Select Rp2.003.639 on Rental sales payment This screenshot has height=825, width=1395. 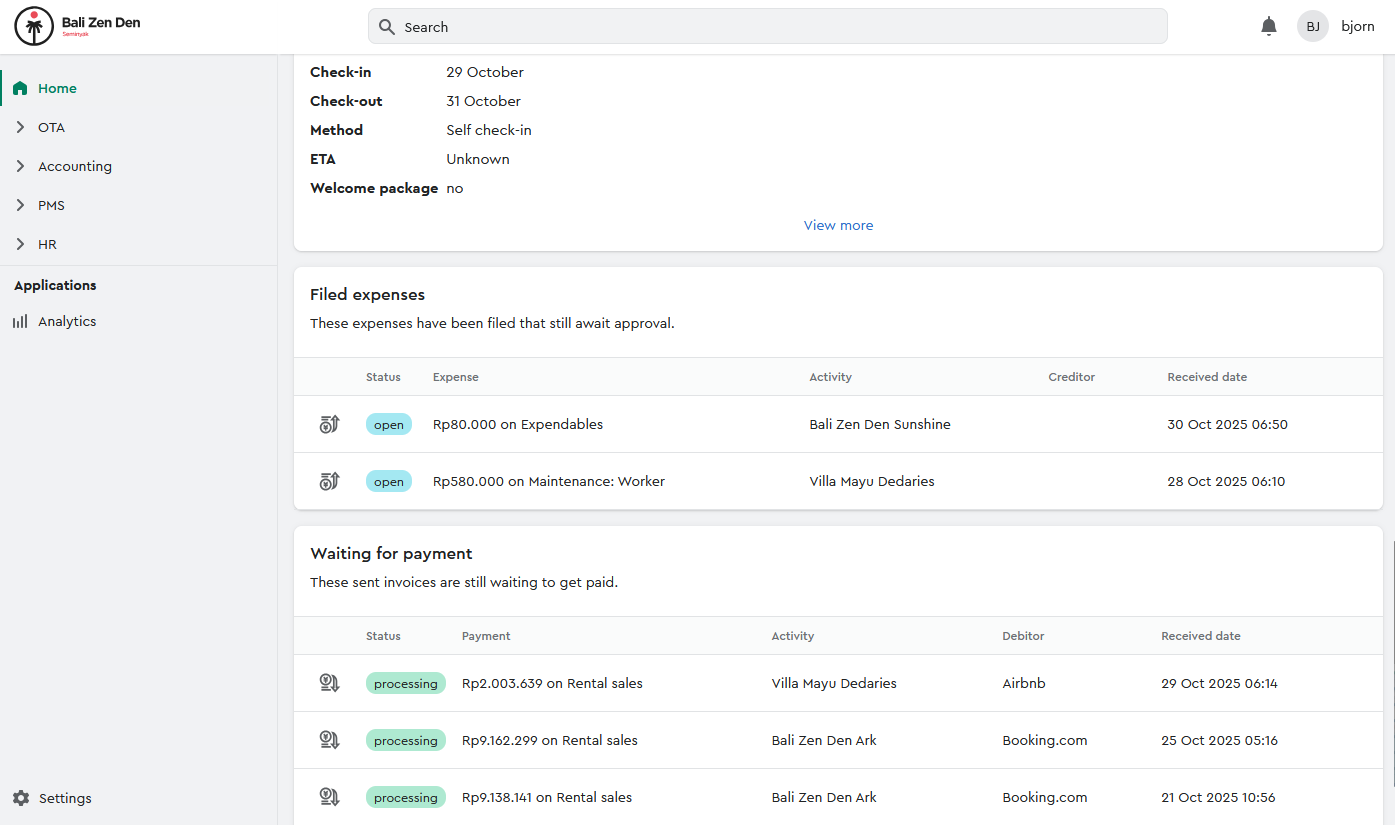coord(552,683)
